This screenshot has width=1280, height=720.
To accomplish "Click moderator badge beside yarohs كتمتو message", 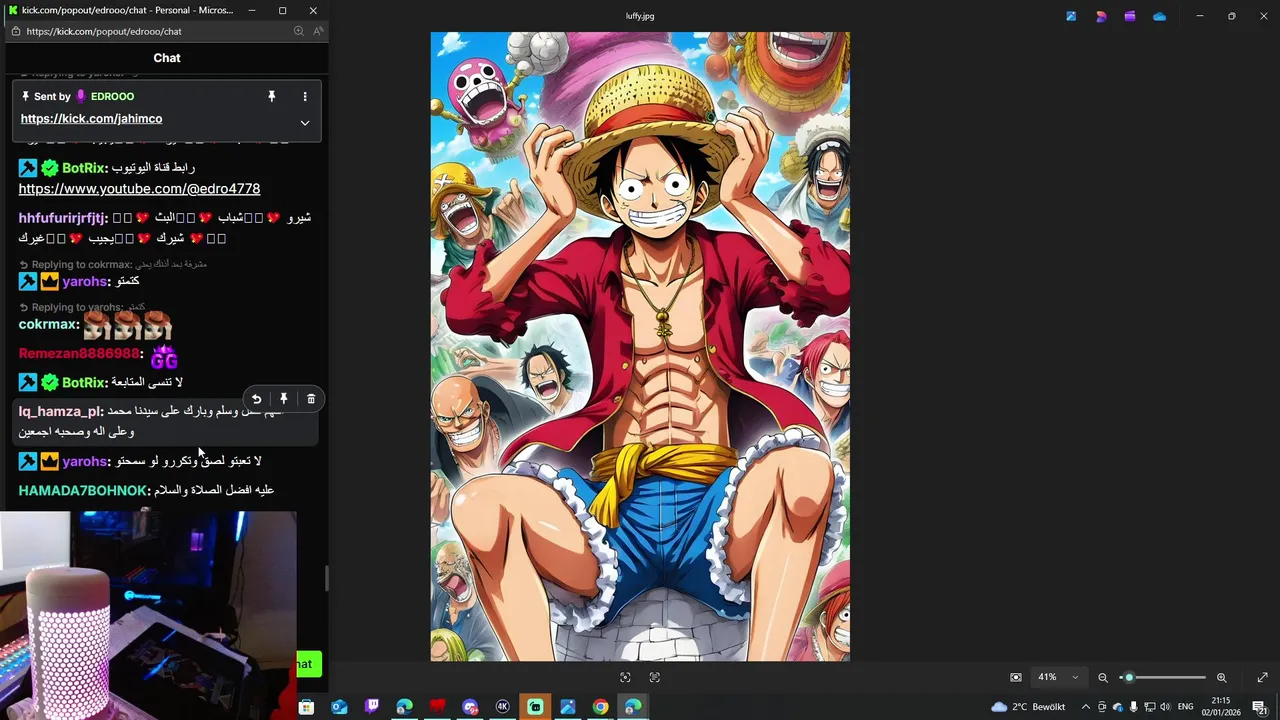I will point(27,282).
